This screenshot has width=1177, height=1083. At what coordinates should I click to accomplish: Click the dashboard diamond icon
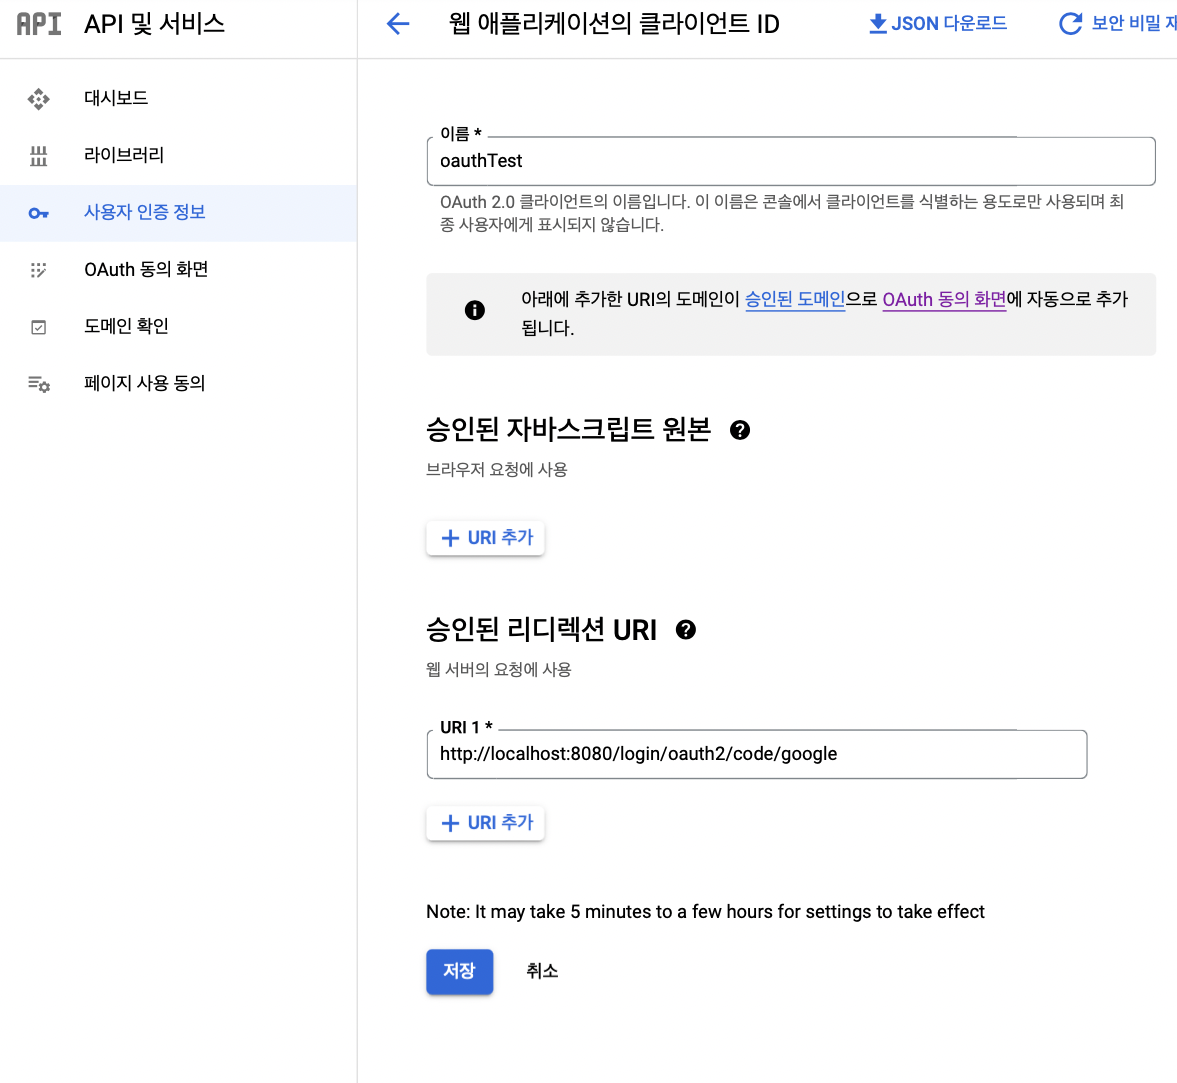[38, 98]
